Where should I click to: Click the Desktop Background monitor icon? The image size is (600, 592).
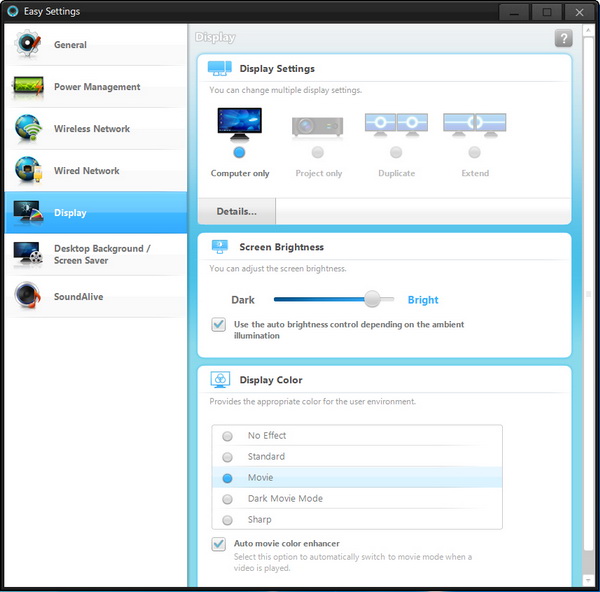(x=27, y=255)
